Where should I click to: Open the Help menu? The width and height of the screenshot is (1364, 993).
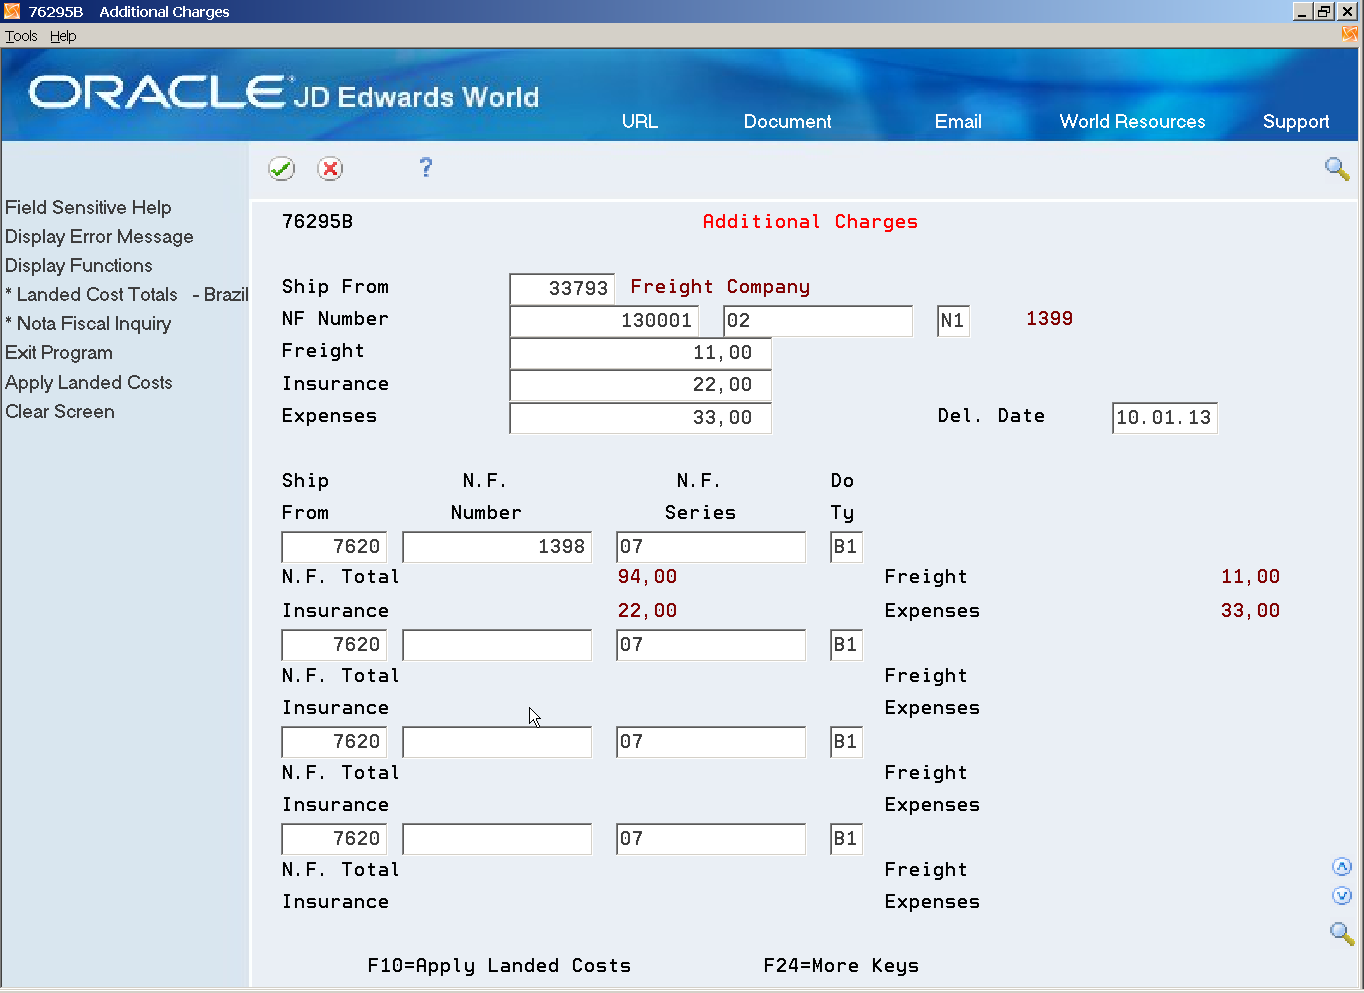point(63,36)
